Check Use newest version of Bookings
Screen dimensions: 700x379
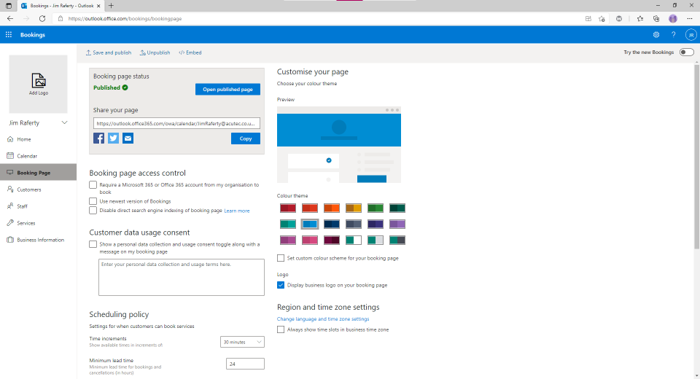click(93, 201)
